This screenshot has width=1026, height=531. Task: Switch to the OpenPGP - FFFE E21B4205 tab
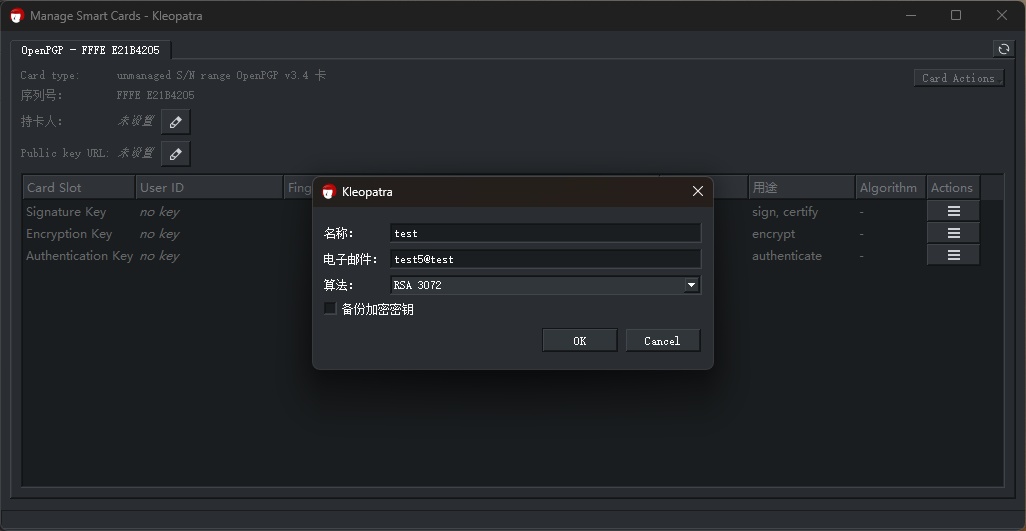(90, 50)
